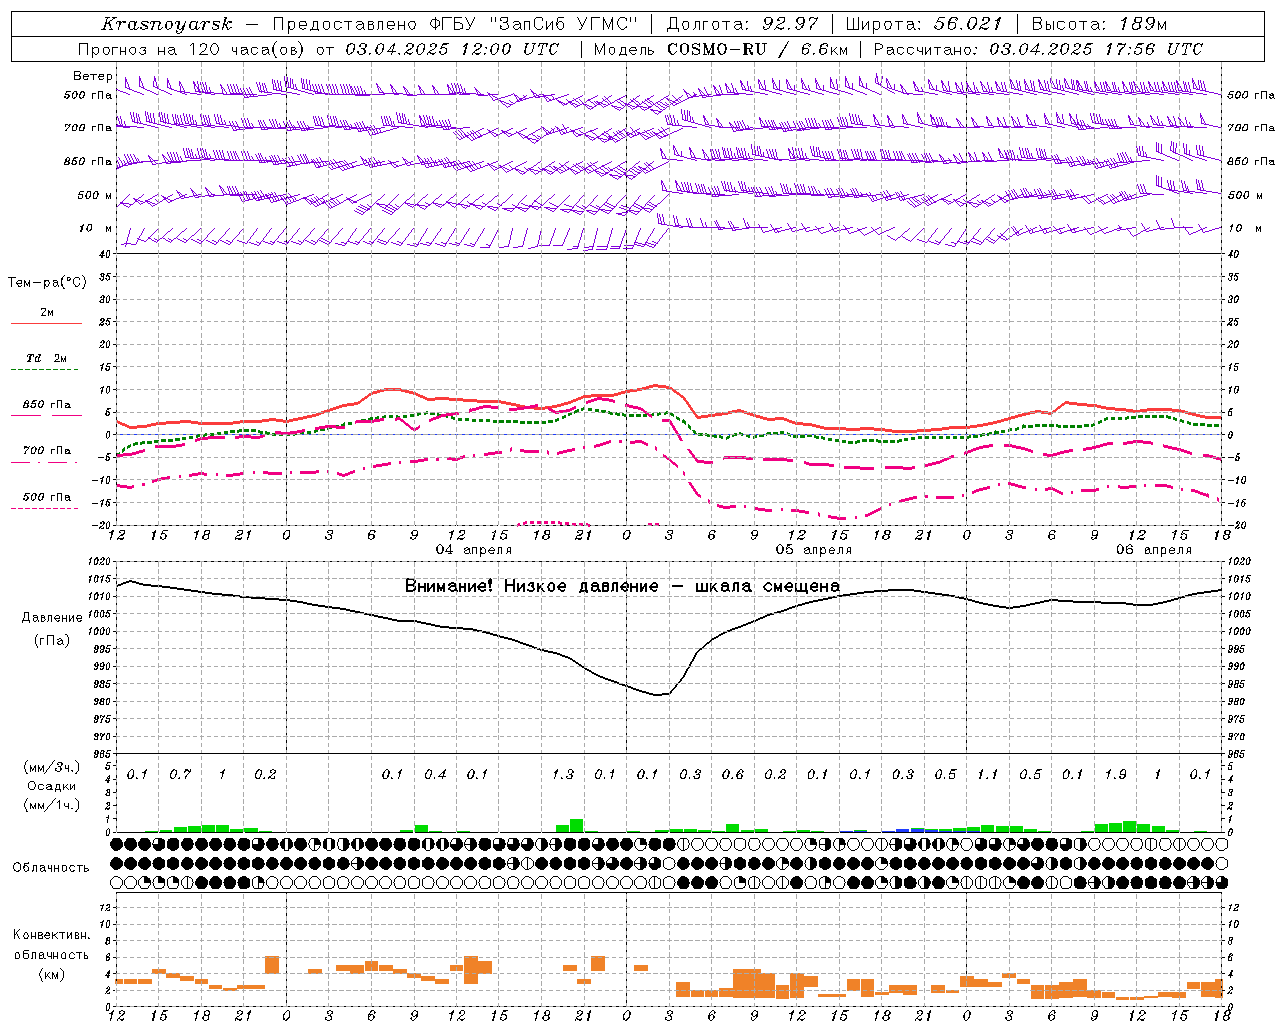Click 'Предоставлено ФГБУ ЗапСиб УГМС' provider text
Viewport: 1280px width, 1024px height.
[x=455, y=24]
